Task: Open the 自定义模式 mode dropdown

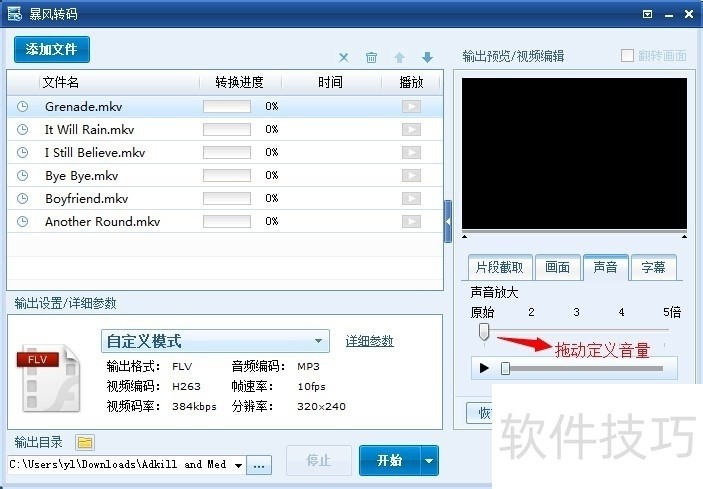Action: (215, 341)
